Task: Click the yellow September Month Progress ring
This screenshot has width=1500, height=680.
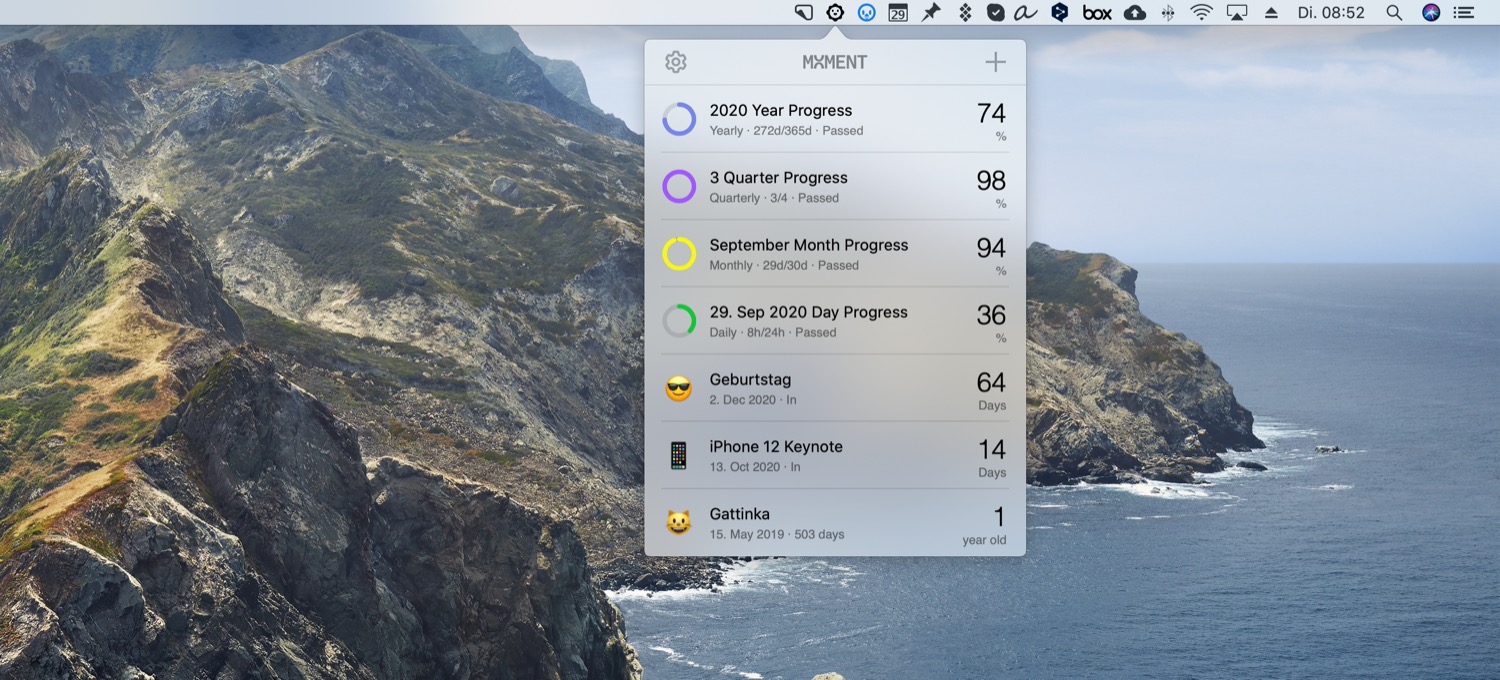Action: (x=679, y=254)
